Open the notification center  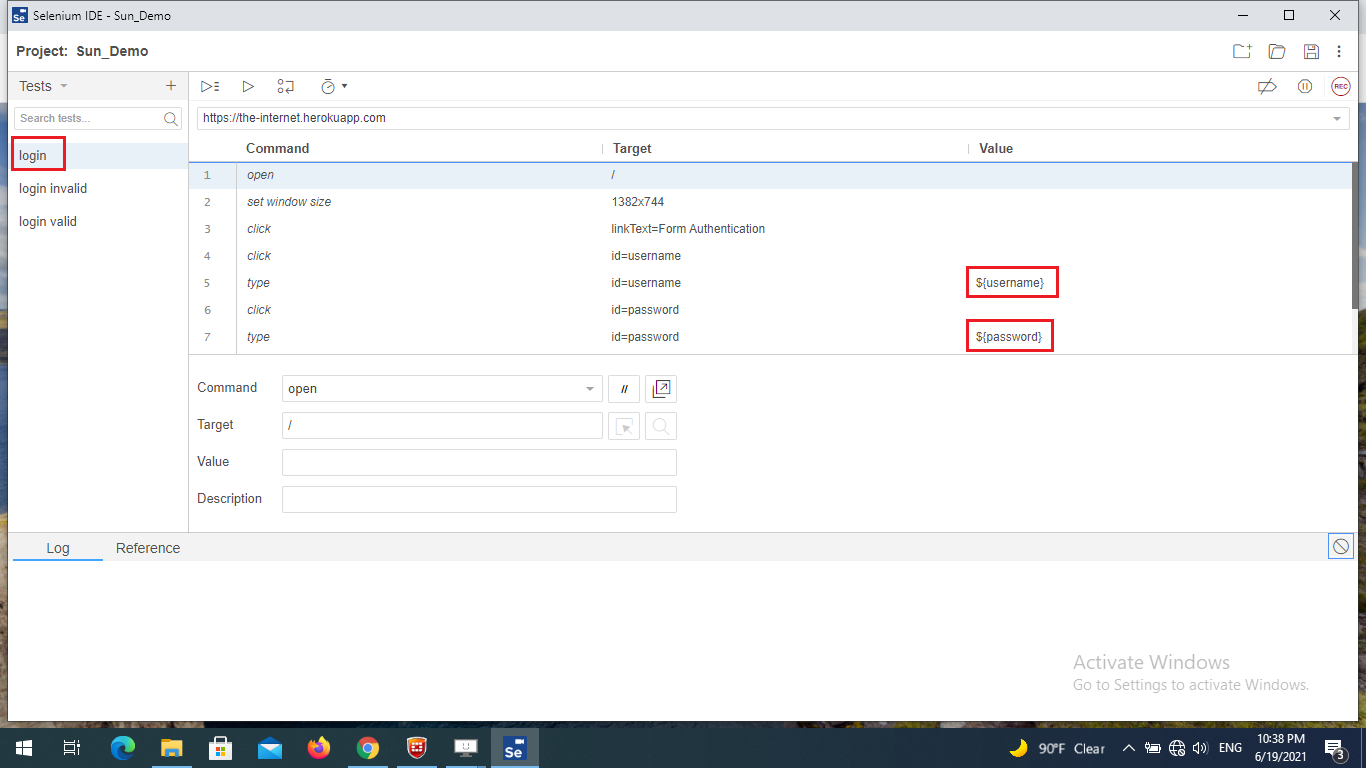[1334, 748]
